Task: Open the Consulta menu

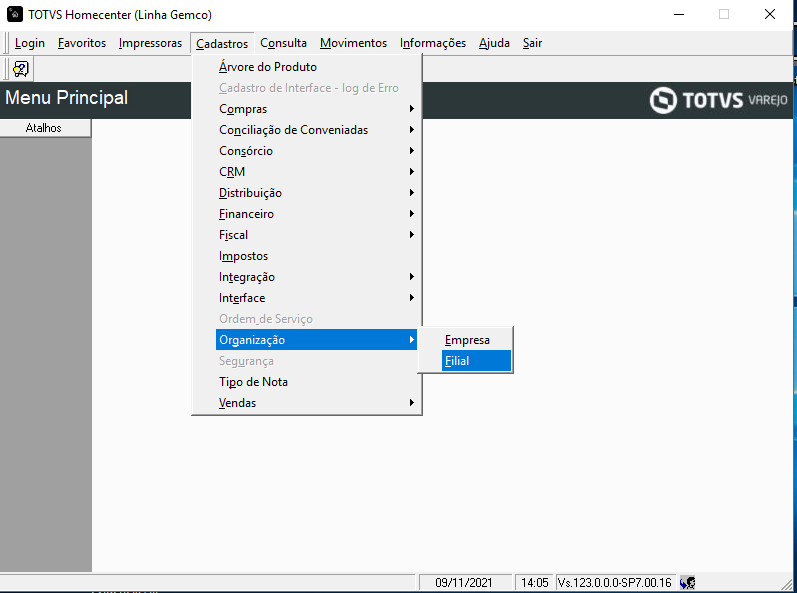Action: point(283,43)
